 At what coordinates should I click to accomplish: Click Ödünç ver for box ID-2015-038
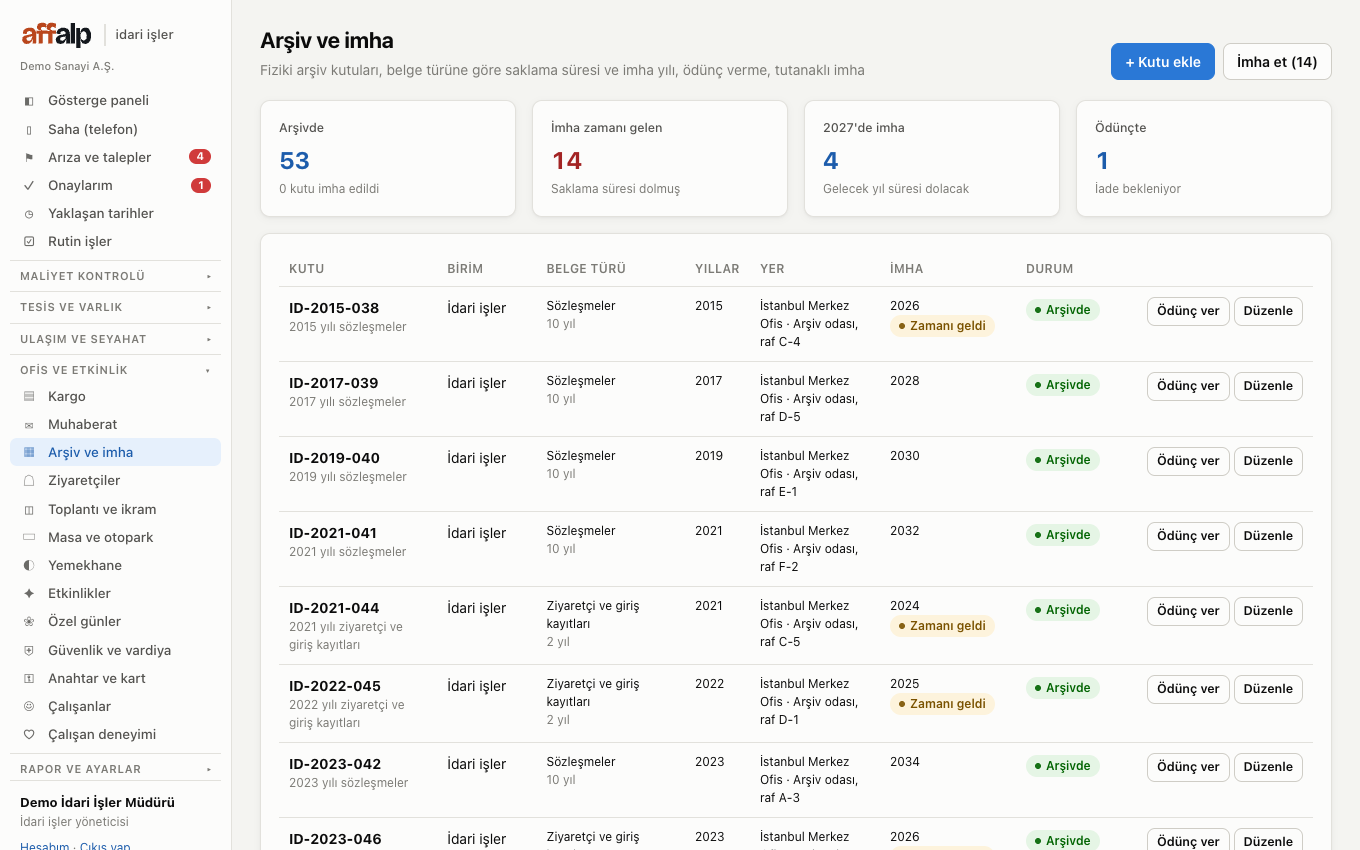[1188, 311]
